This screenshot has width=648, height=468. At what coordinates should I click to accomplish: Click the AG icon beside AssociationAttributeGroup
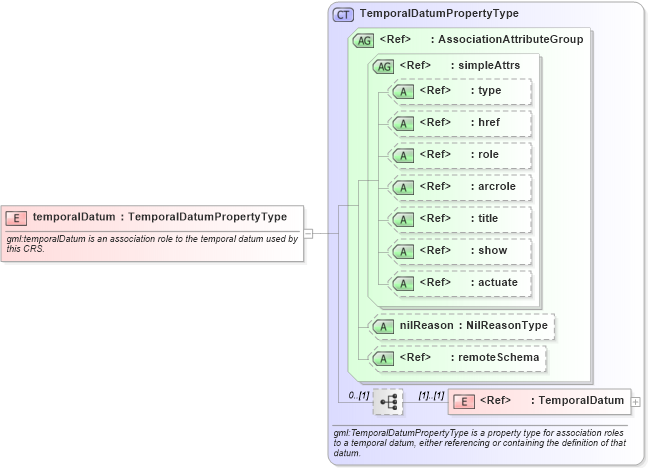364,41
